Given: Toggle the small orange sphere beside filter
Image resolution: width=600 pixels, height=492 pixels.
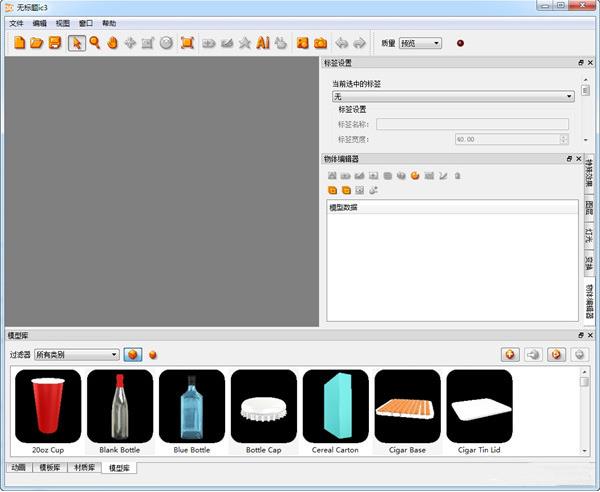Looking at the screenshot, I should pyautogui.click(x=153, y=354).
